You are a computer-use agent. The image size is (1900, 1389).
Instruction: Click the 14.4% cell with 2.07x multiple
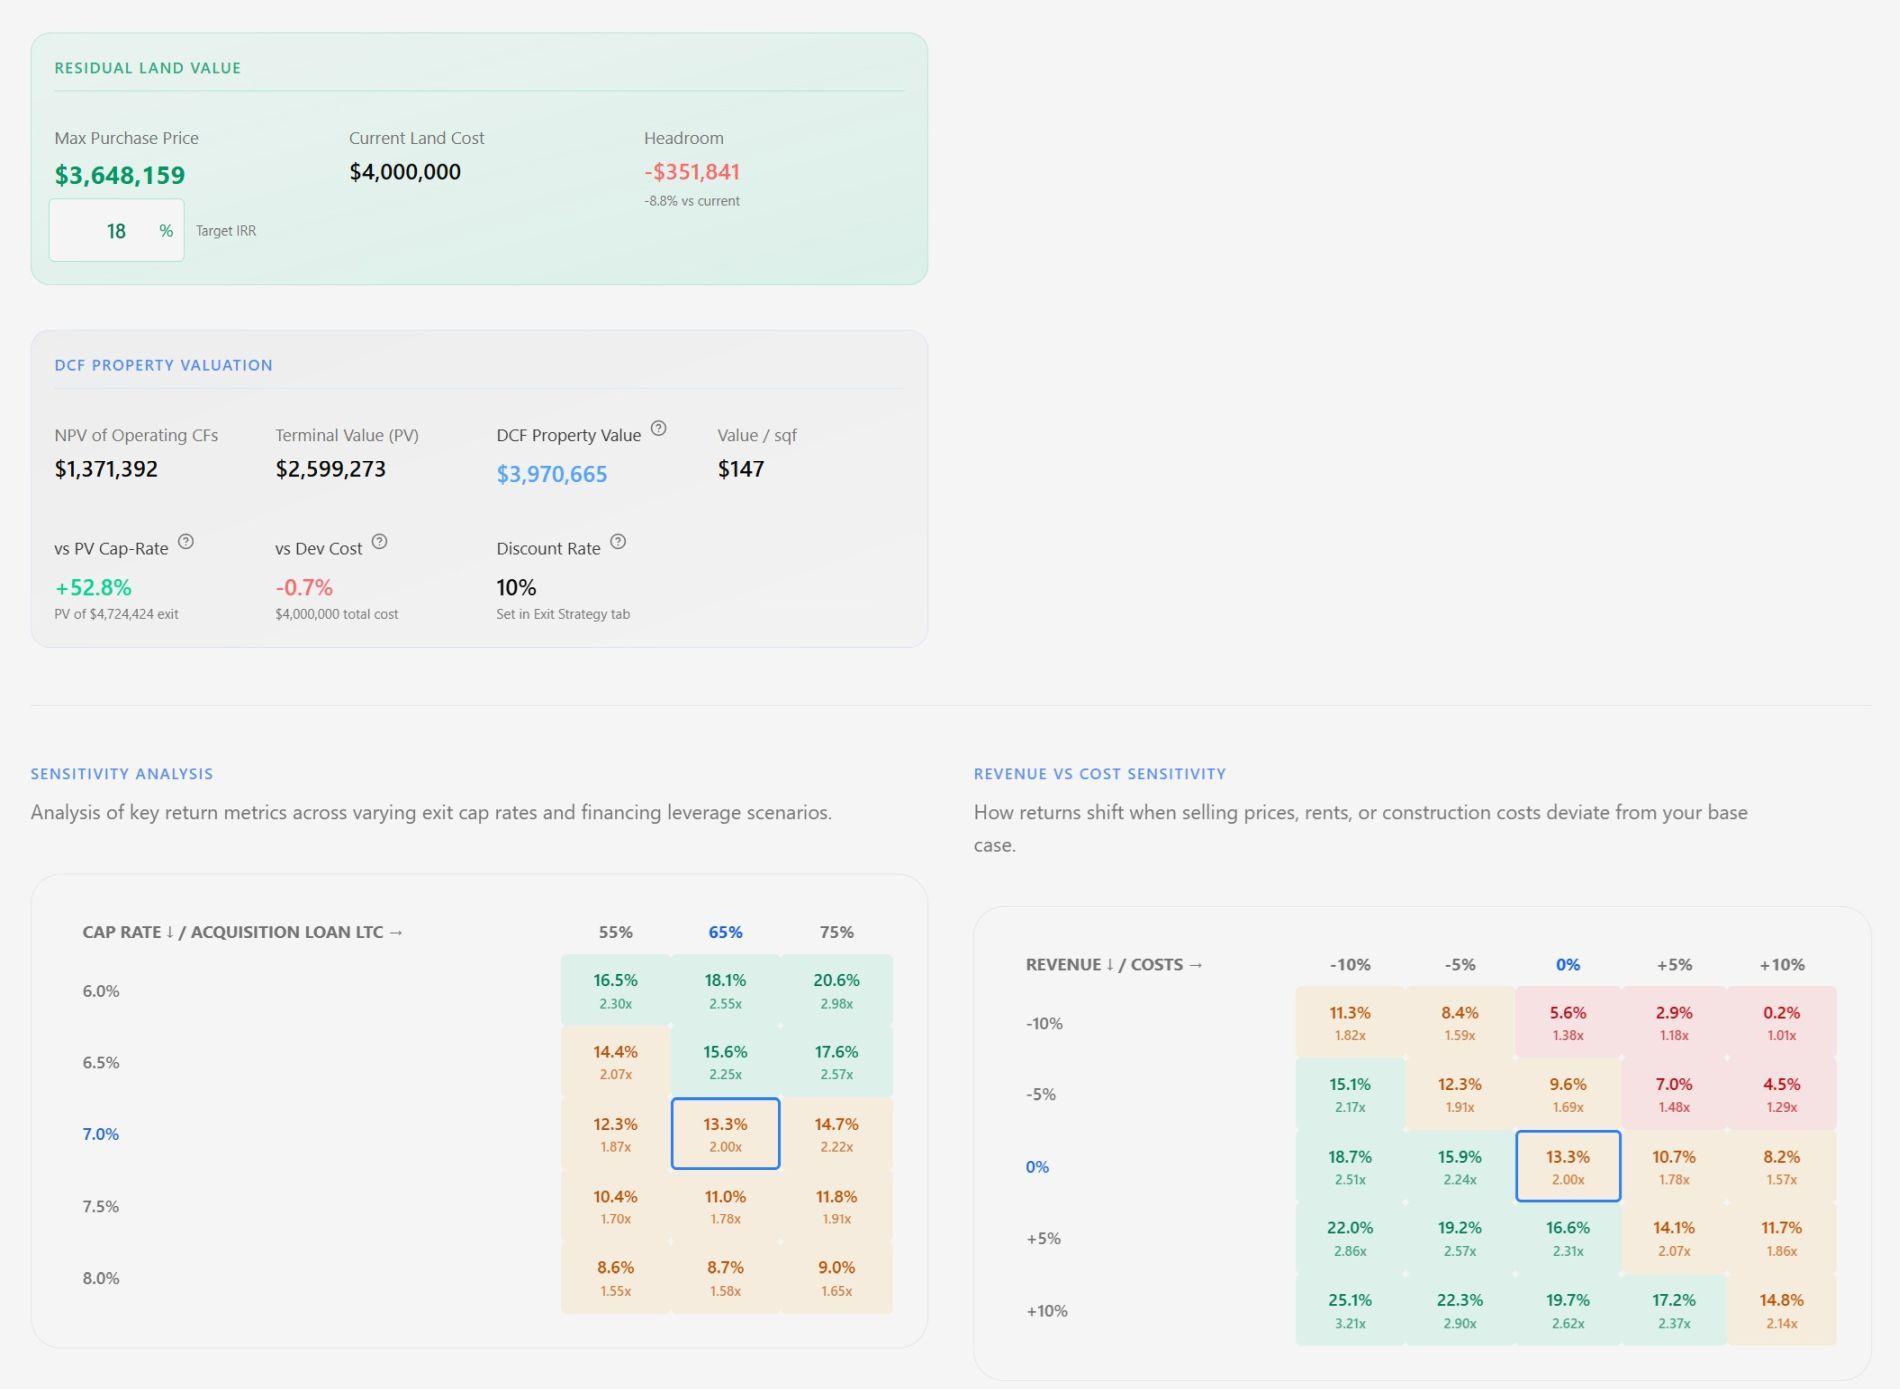point(615,1062)
